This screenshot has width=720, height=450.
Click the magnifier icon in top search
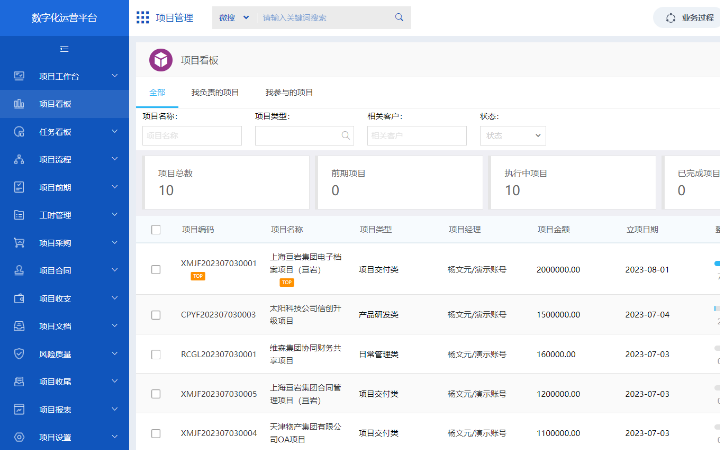(x=399, y=17)
